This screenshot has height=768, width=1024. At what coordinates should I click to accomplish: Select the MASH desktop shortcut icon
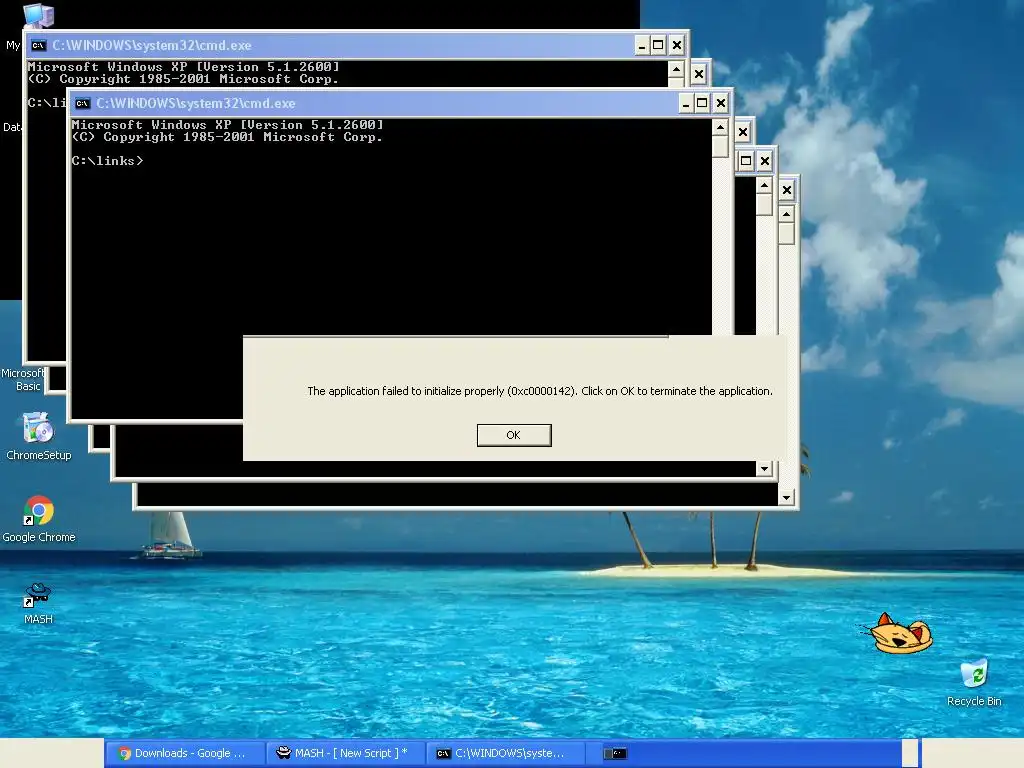[x=38, y=602]
